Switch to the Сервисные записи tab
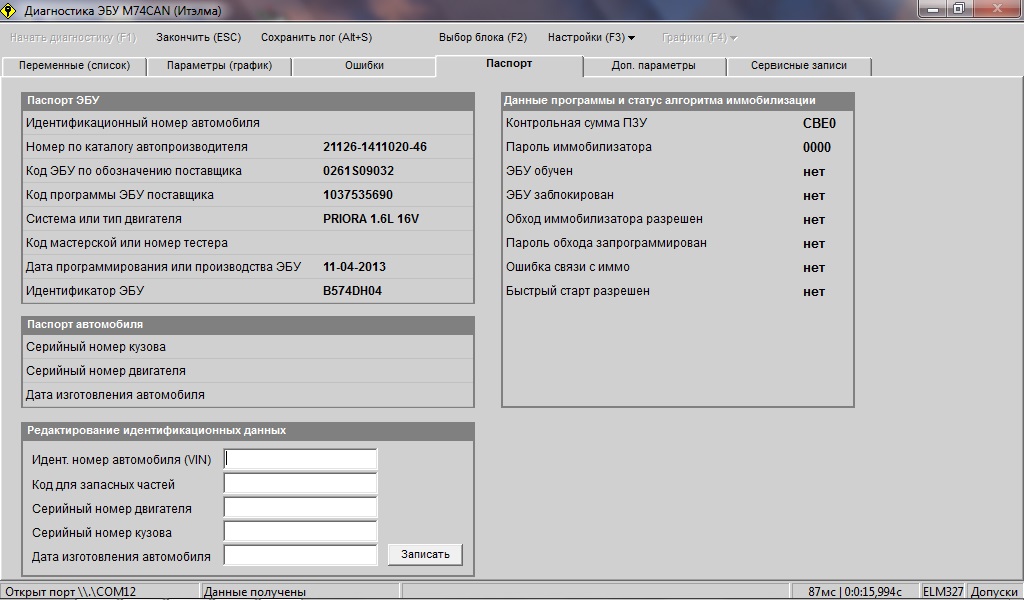The height and width of the screenshot is (600, 1024). [x=798, y=66]
